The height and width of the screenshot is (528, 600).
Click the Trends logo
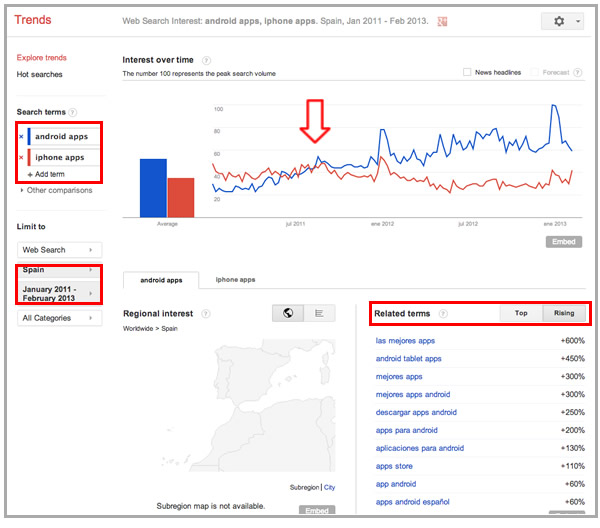[x=33, y=20]
